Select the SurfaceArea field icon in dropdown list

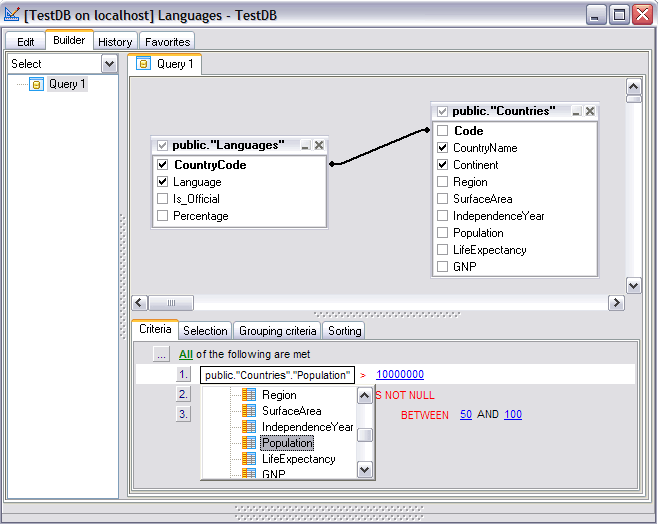[x=249, y=411]
